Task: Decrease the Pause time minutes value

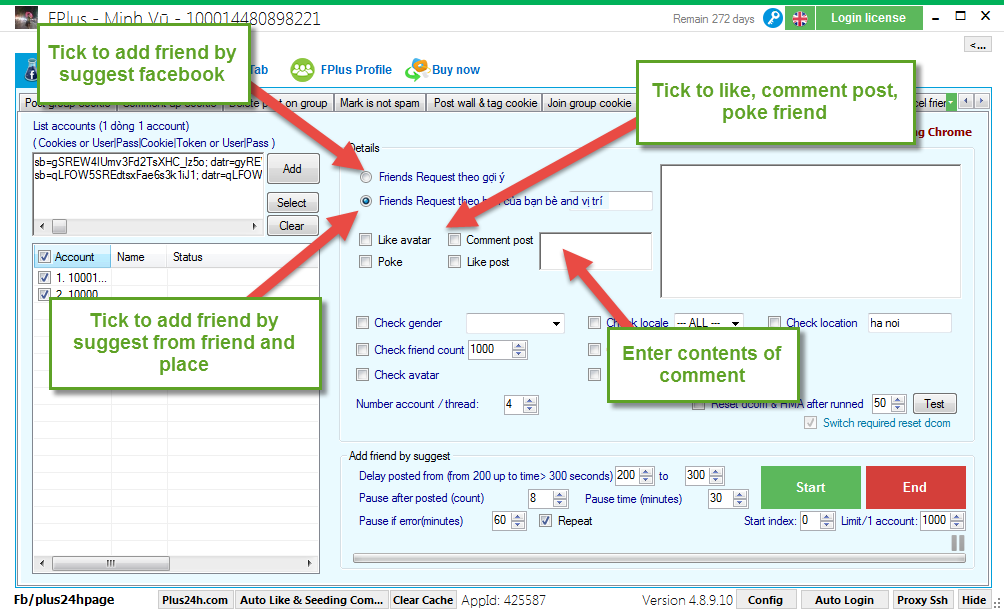Action: pos(740,503)
